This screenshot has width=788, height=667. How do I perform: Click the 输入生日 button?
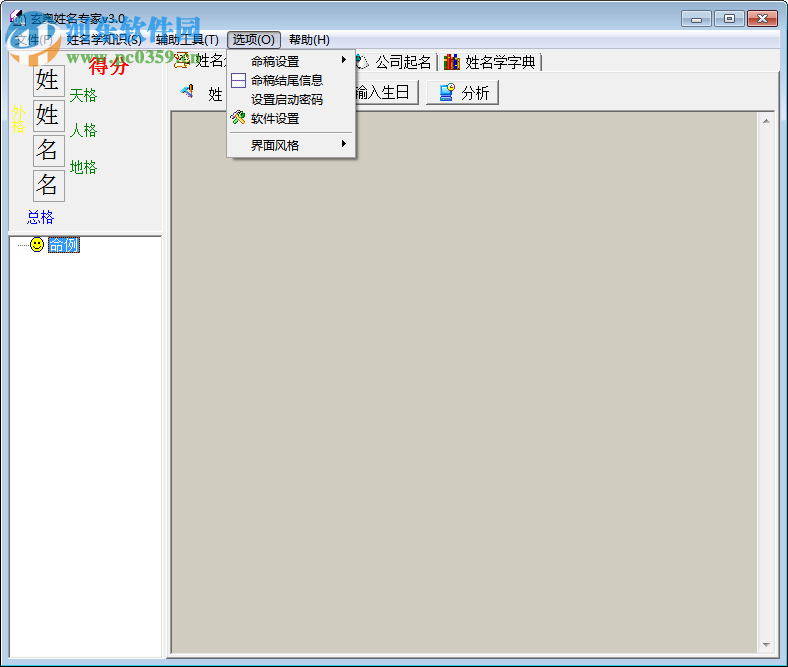(386, 92)
